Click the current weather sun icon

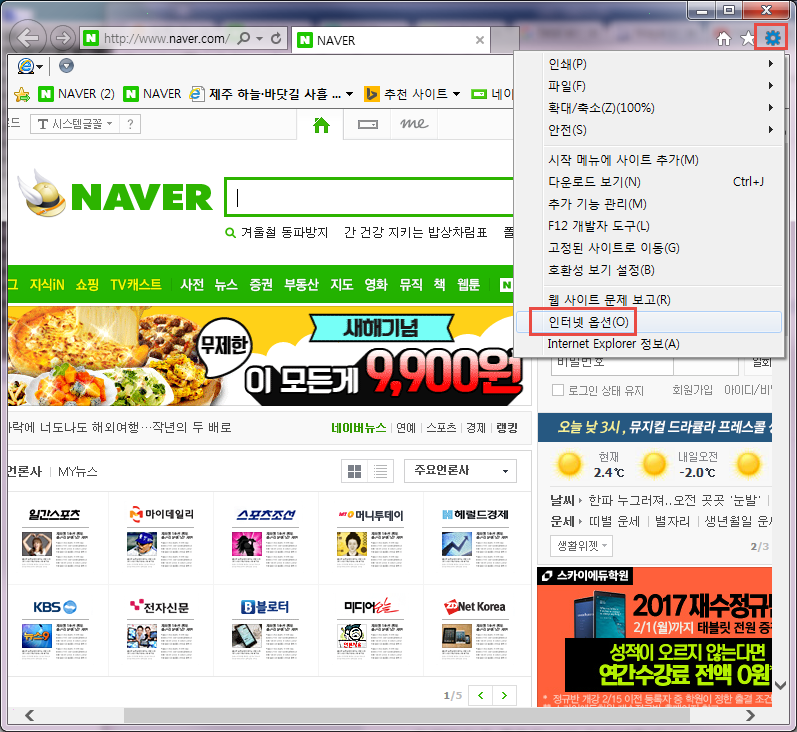(x=569, y=464)
